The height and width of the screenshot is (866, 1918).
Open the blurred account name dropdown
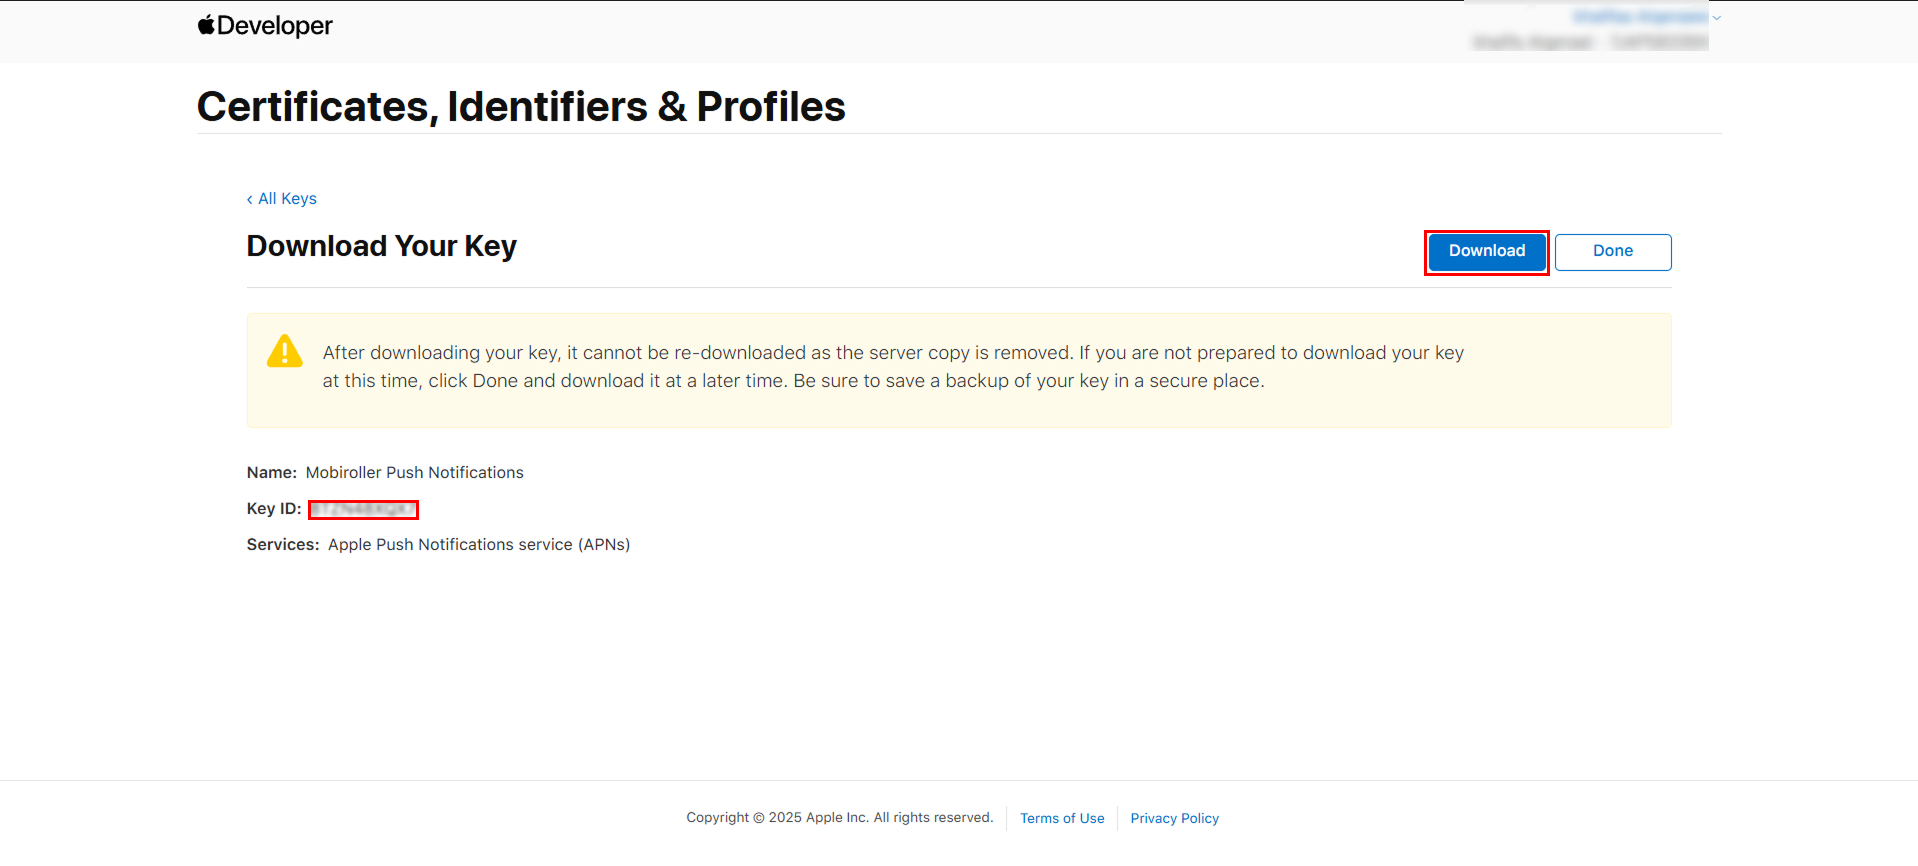click(1640, 17)
